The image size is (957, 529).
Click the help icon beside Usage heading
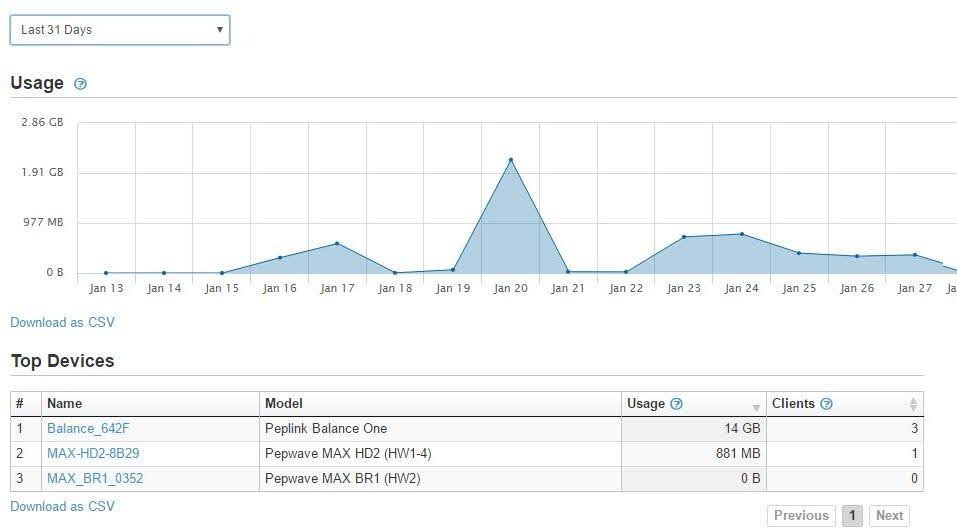81,84
